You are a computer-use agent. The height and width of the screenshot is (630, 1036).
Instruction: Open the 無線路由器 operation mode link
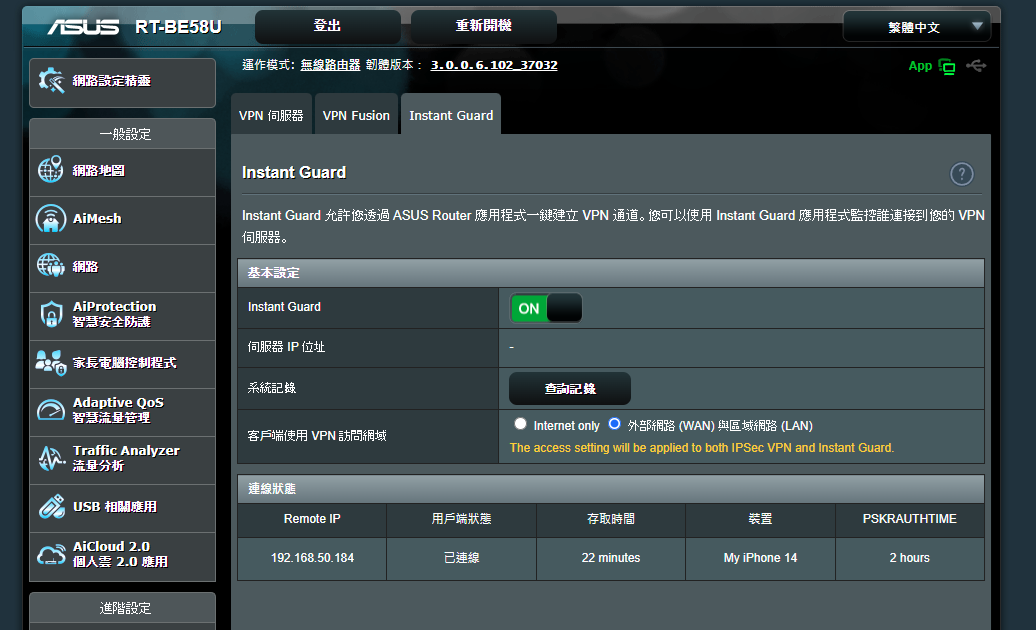tap(330, 65)
